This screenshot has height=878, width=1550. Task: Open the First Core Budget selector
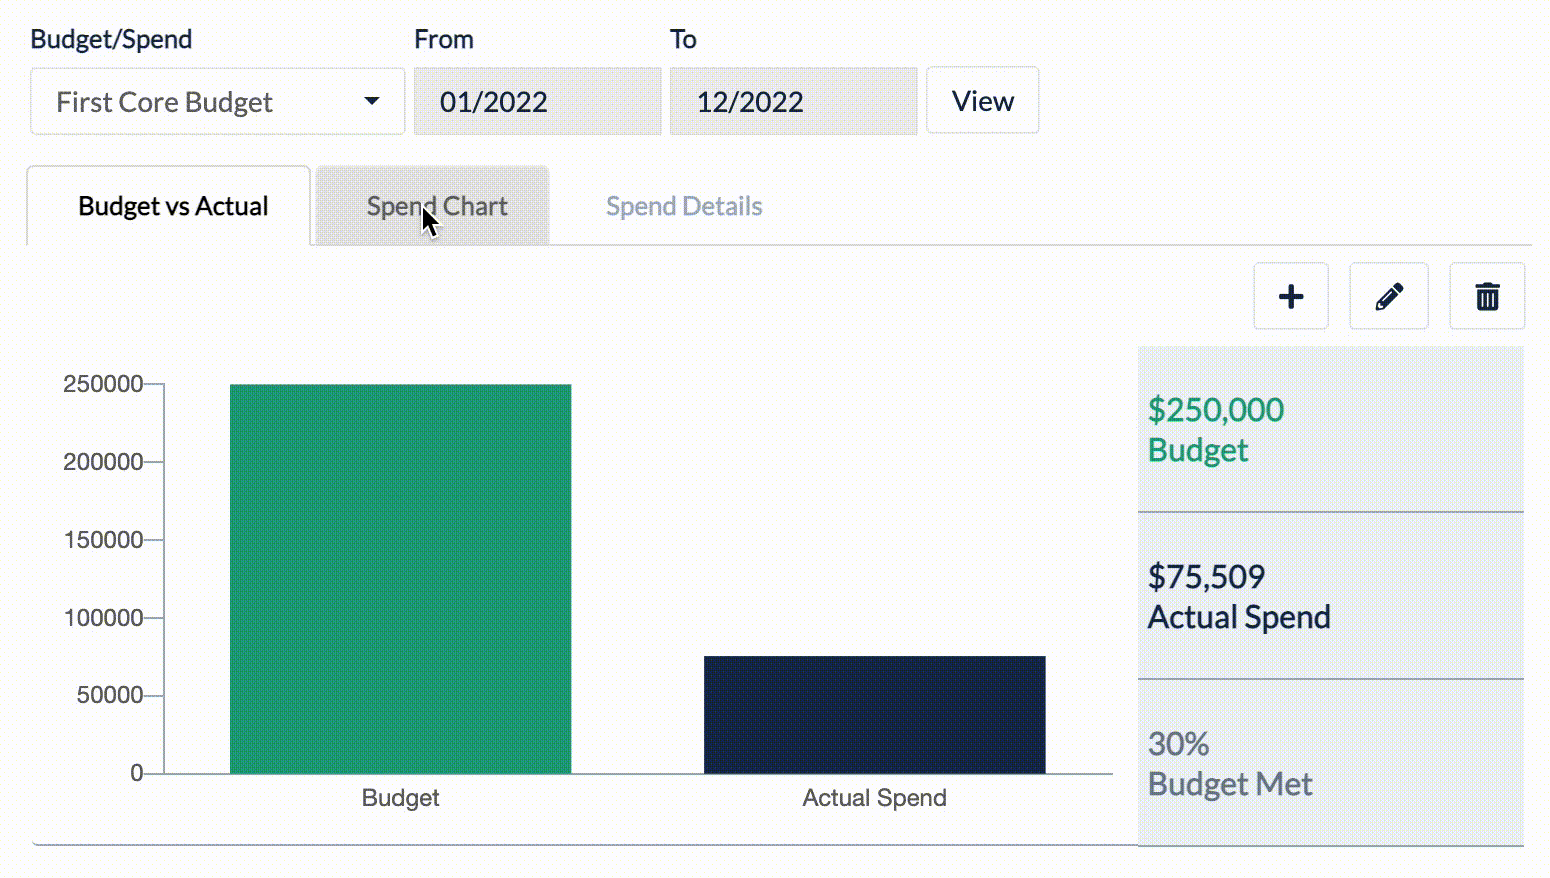point(217,101)
